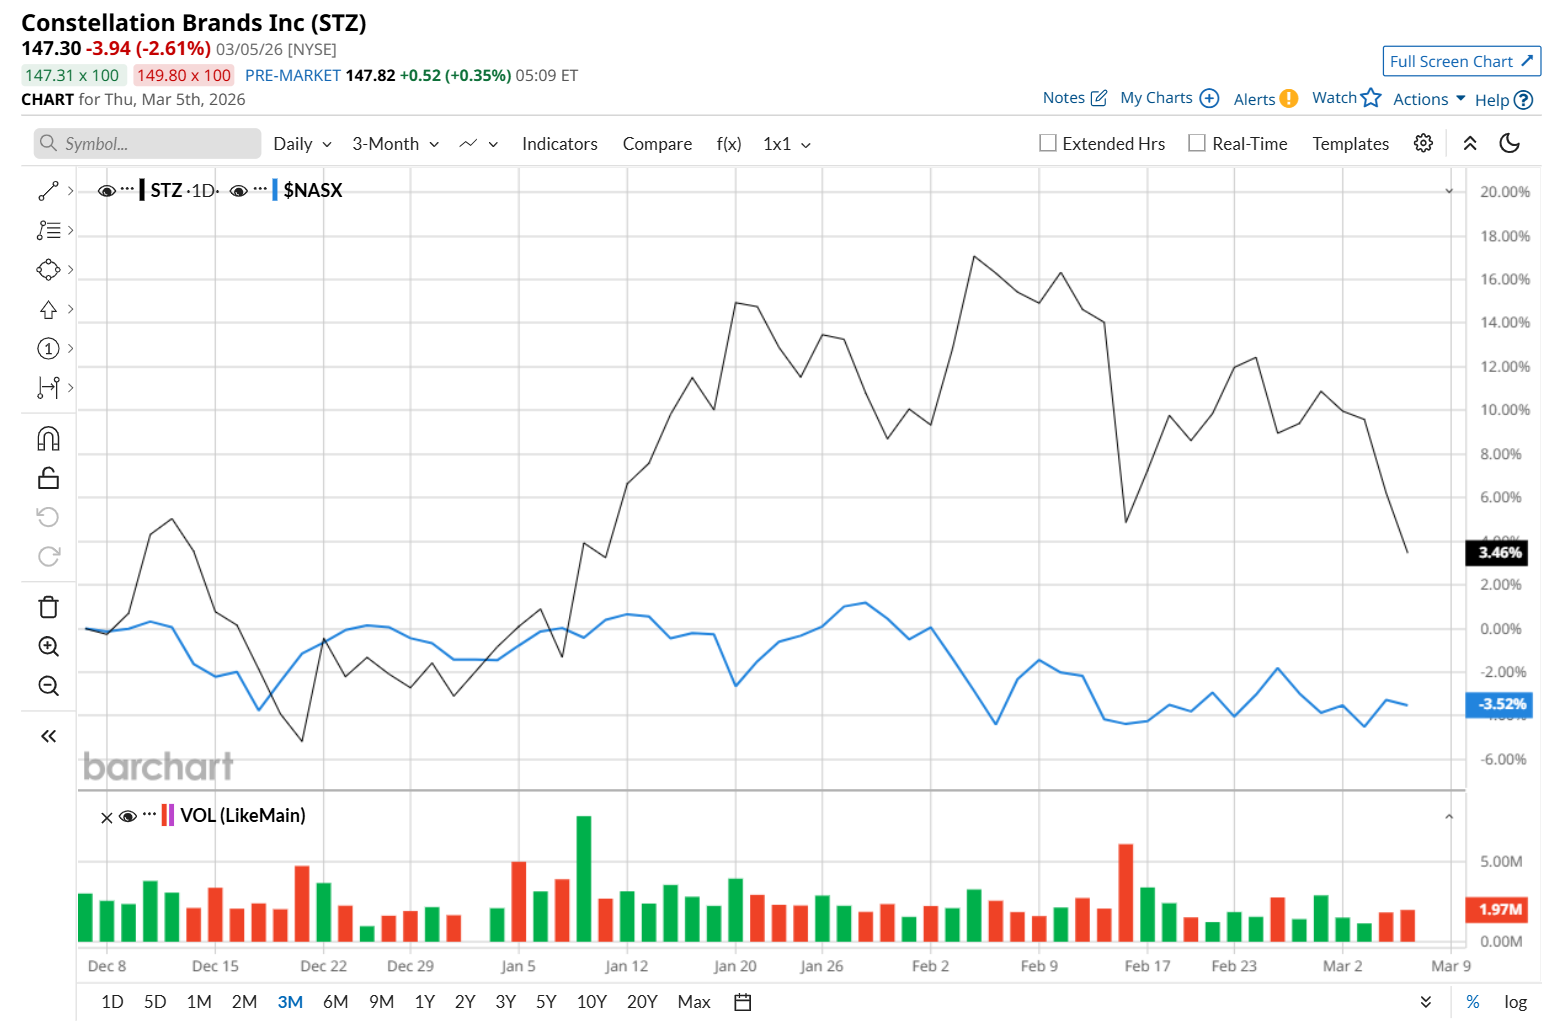The height and width of the screenshot is (1025, 1560).
Task: Enable Real-Time checkbox
Action: point(1197,143)
